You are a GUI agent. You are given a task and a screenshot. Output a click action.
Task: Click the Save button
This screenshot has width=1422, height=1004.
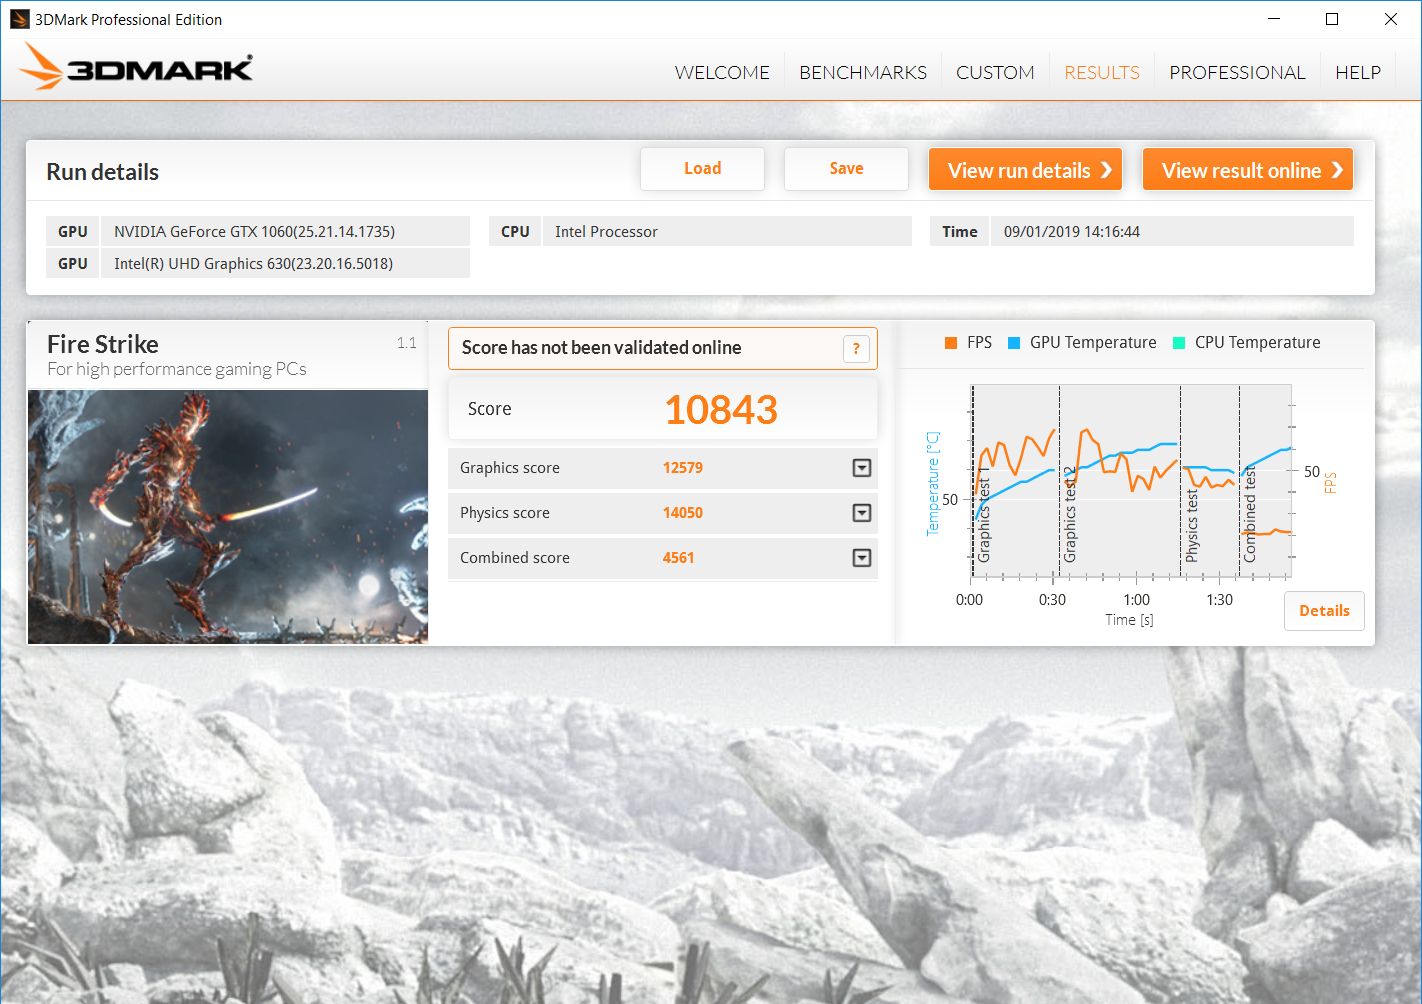pos(846,169)
